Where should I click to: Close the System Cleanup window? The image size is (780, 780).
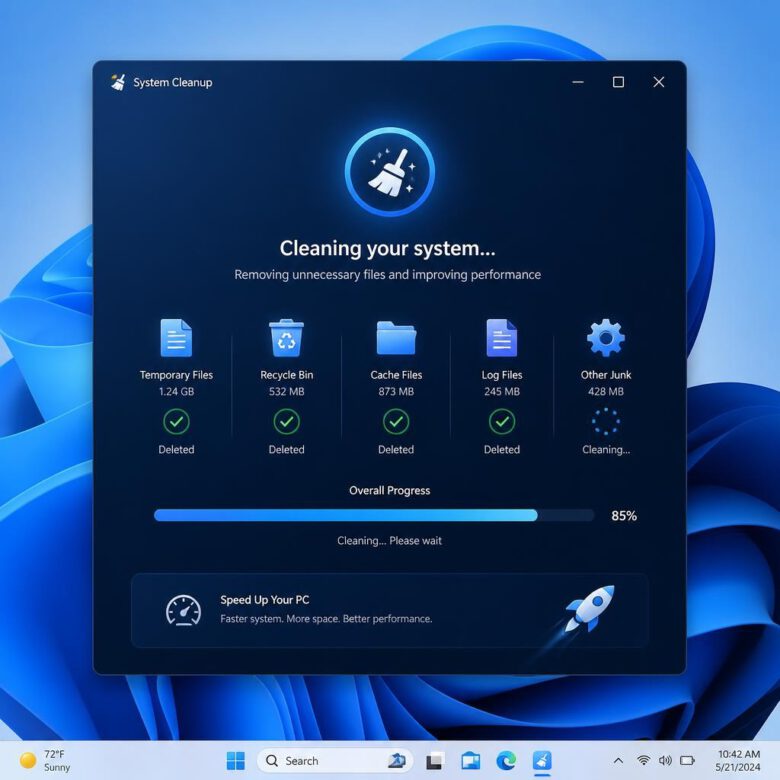pos(659,82)
